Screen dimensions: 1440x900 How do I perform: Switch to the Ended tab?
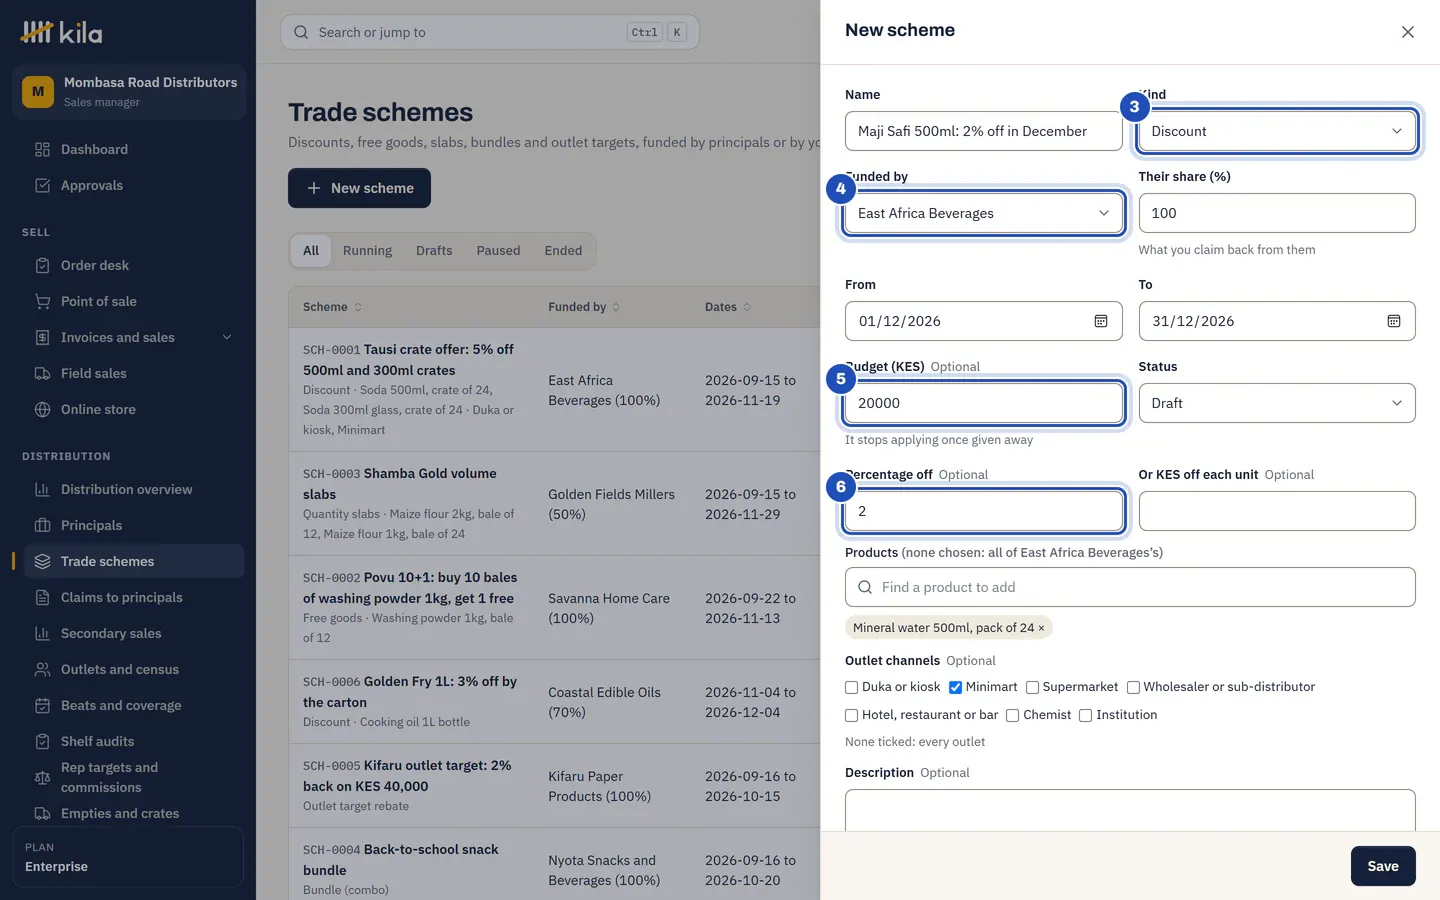563,251
